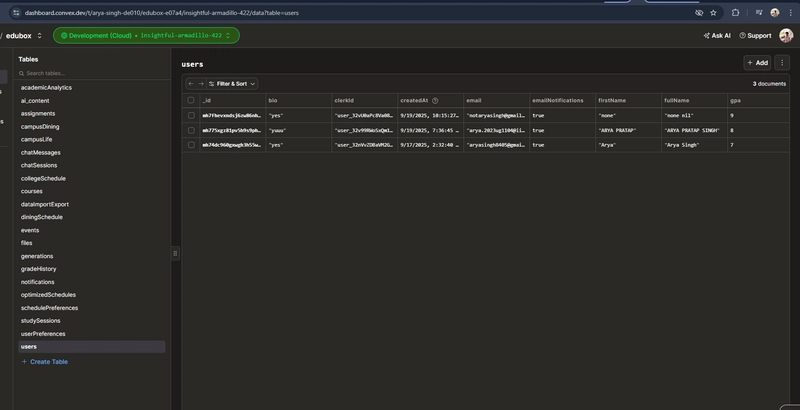The image size is (800, 410).
Task: Open Ask AI assistant
Action: tap(717, 36)
